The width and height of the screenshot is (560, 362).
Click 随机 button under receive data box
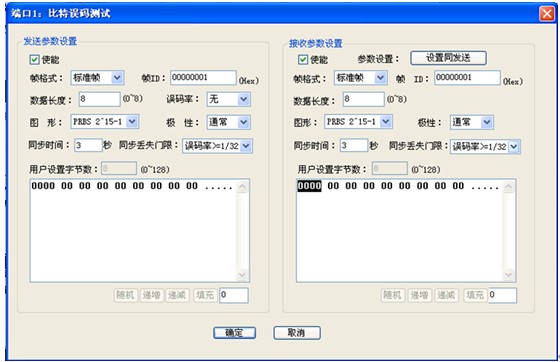click(393, 295)
